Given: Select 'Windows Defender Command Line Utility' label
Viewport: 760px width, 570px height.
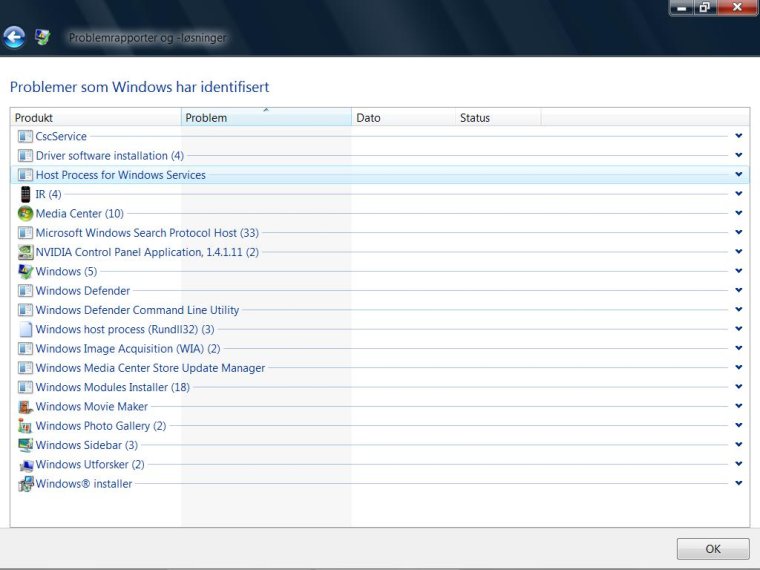Looking at the screenshot, I should (137, 310).
